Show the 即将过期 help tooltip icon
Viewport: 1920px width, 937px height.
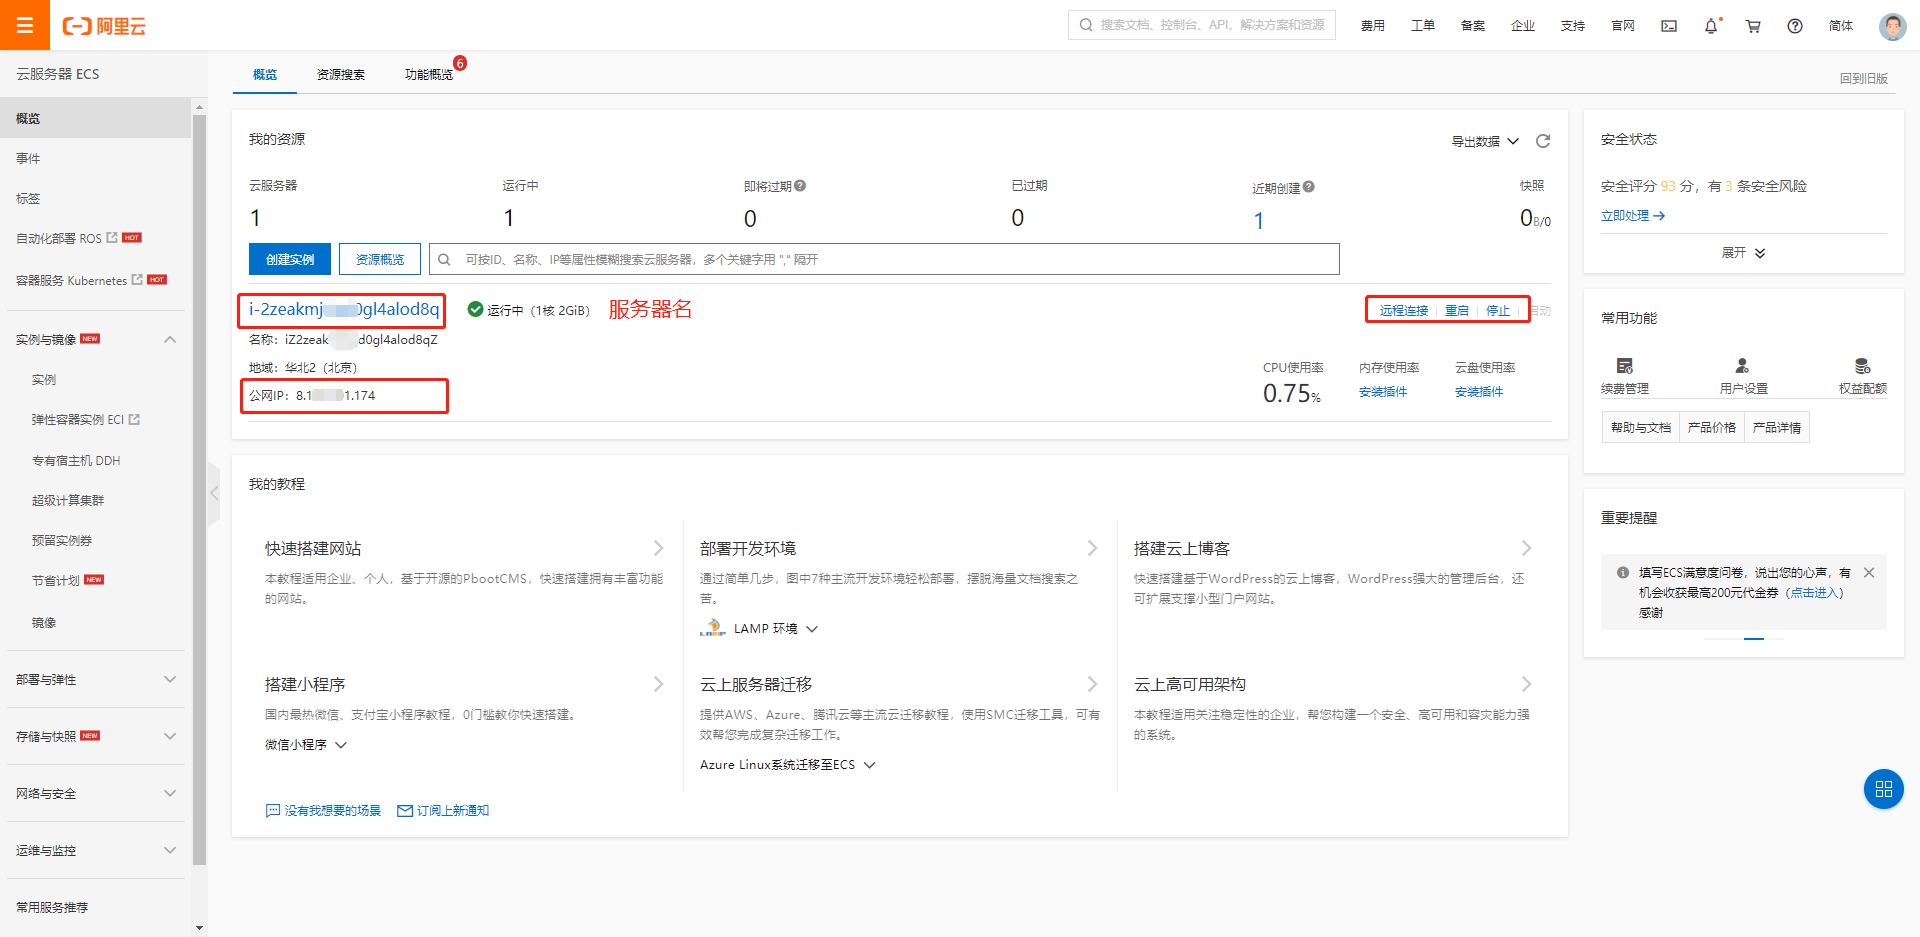click(x=800, y=186)
